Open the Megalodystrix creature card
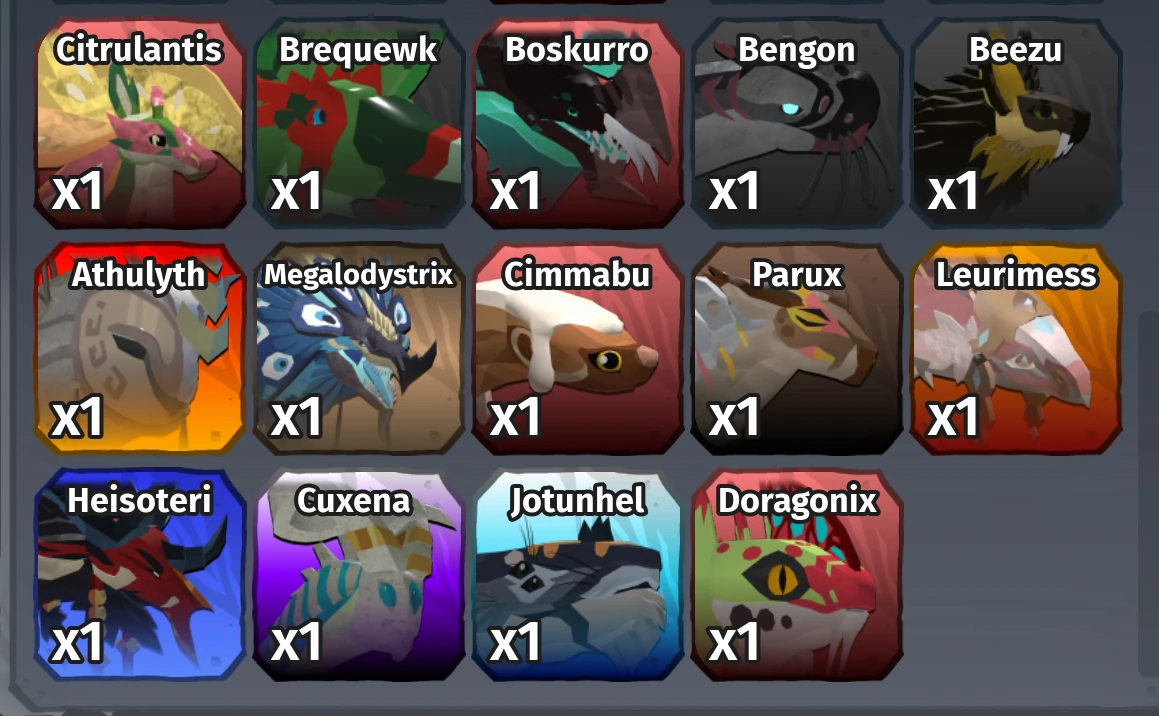The height and width of the screenshot is (716, 1159). coord(358,348)
